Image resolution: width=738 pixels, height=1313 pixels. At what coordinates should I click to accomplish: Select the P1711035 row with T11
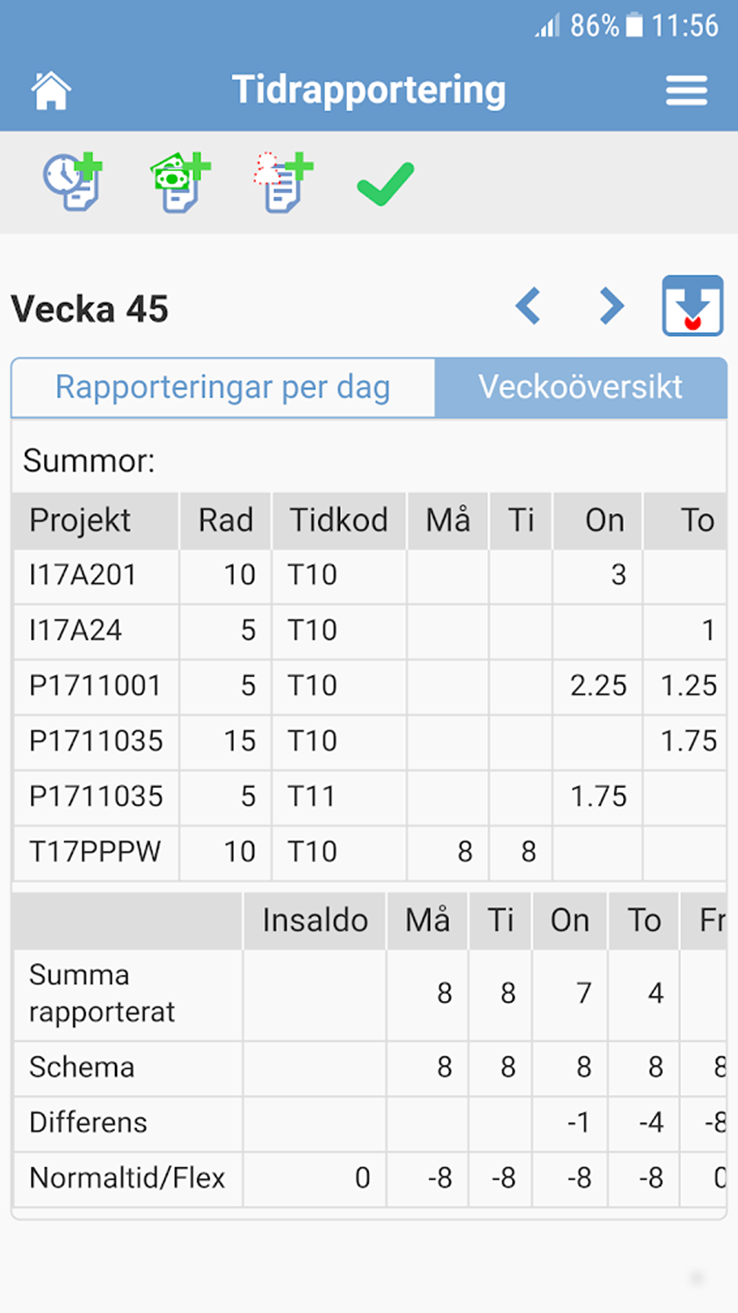tap(95, 797)
